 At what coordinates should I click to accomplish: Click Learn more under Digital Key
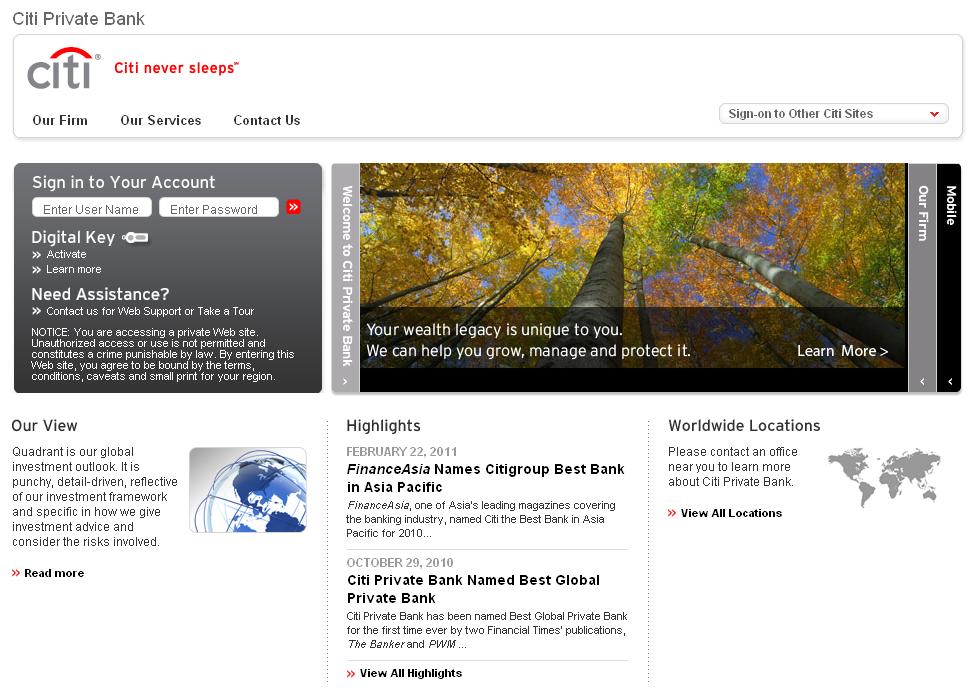click(x=74, y=269)
